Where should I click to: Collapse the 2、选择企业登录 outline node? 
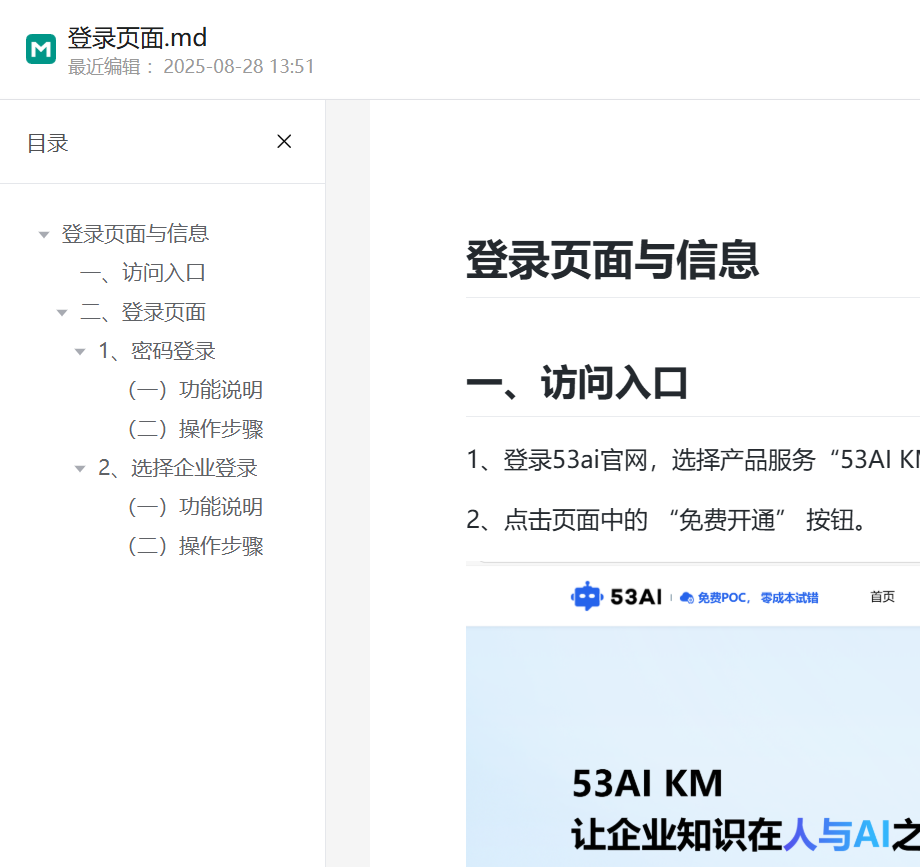(x=80, y=469)
